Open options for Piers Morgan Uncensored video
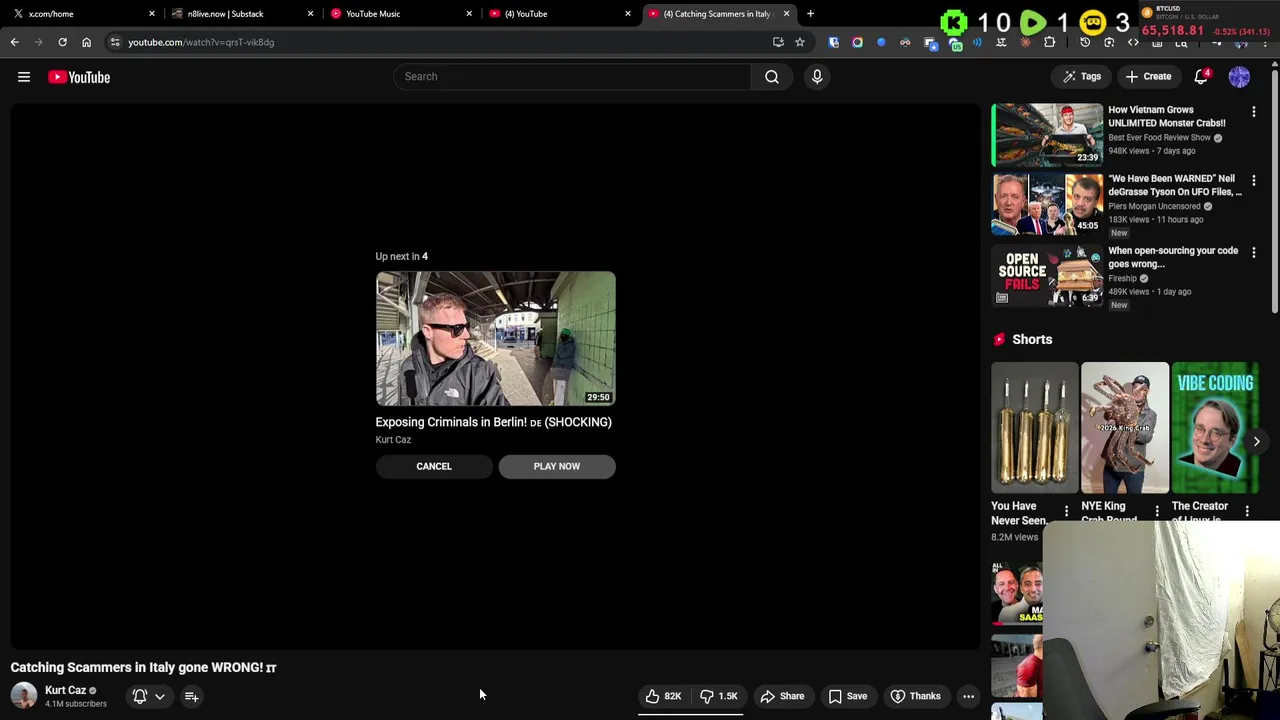 tap(1253, 181)
